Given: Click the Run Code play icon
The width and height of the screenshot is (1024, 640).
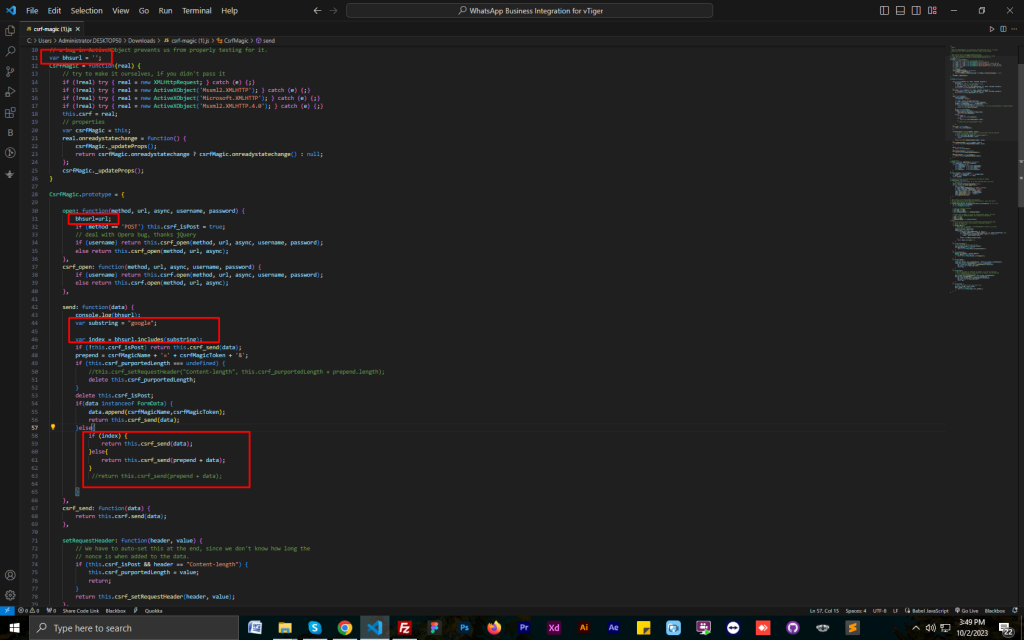Looking at the screenshot, I should tap(991, 29).
